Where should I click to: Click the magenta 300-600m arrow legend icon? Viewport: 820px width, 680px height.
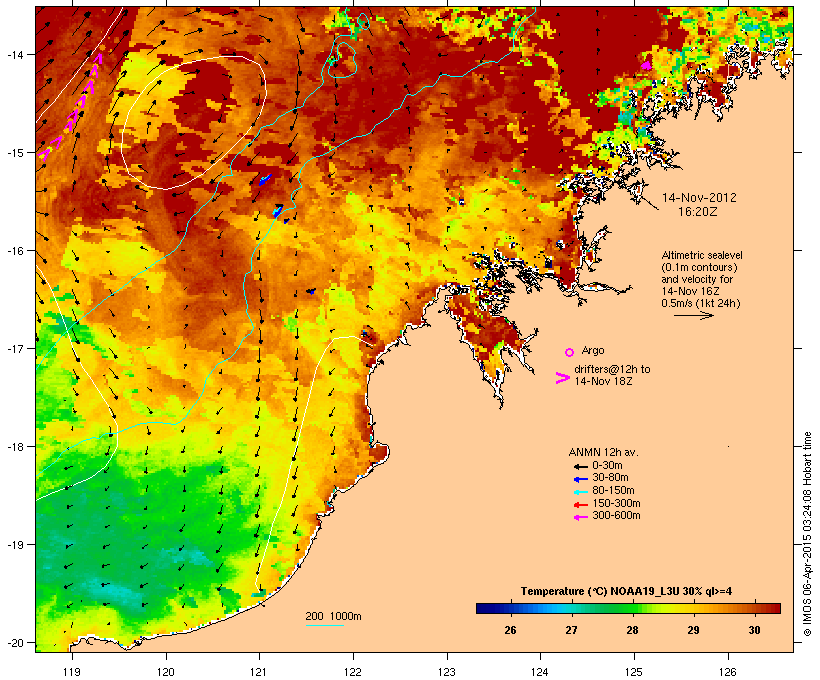[x=580, y=517]
